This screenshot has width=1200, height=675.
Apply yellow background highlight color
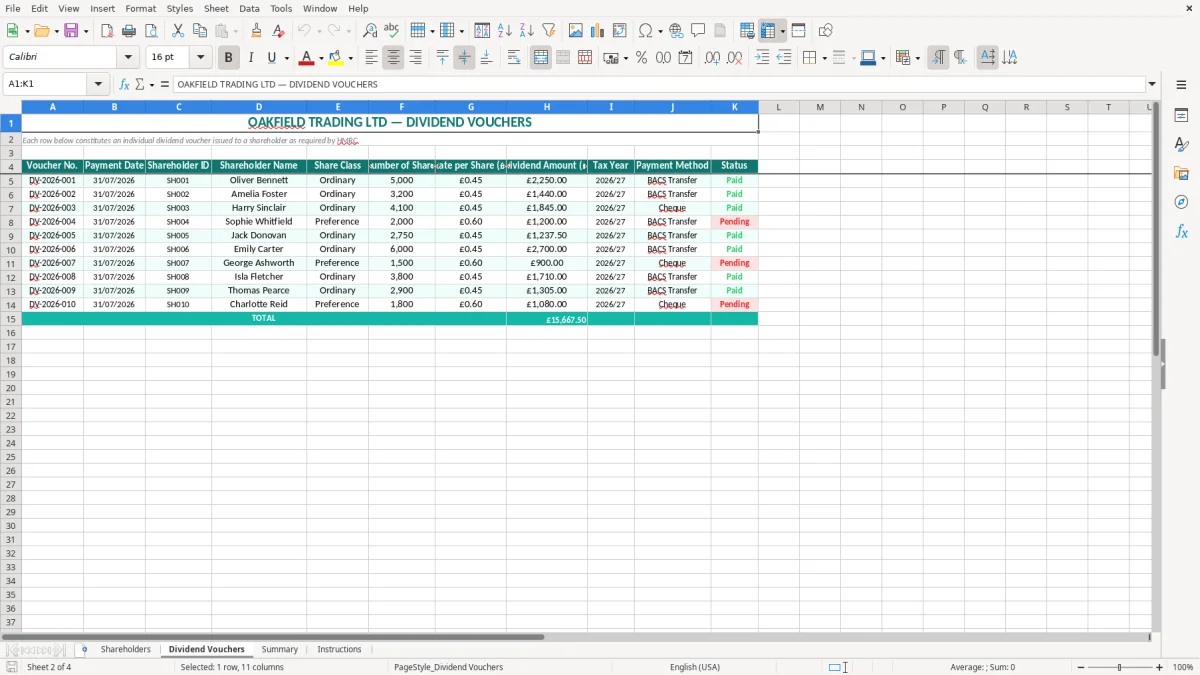coord(336,58)
